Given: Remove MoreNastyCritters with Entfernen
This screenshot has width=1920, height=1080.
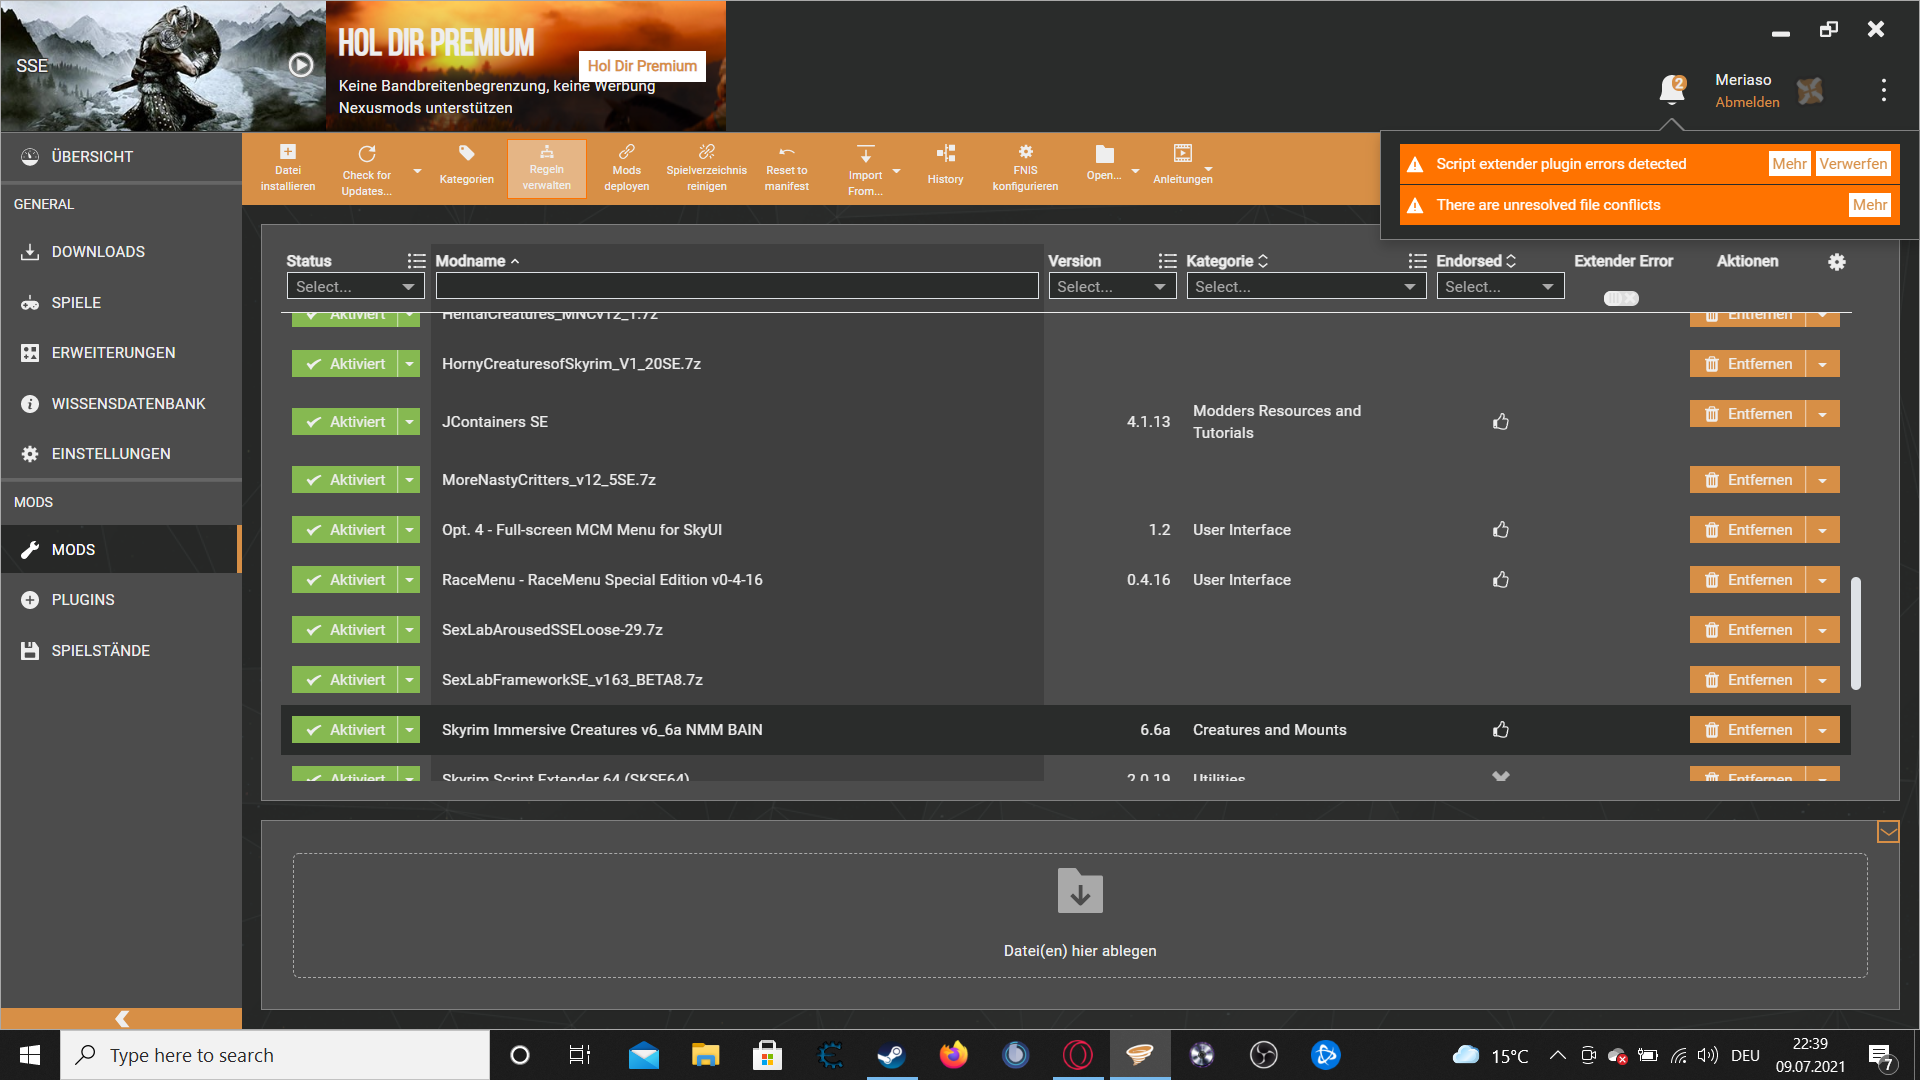Looking at the screenshot, I should tap(1748, 480).
